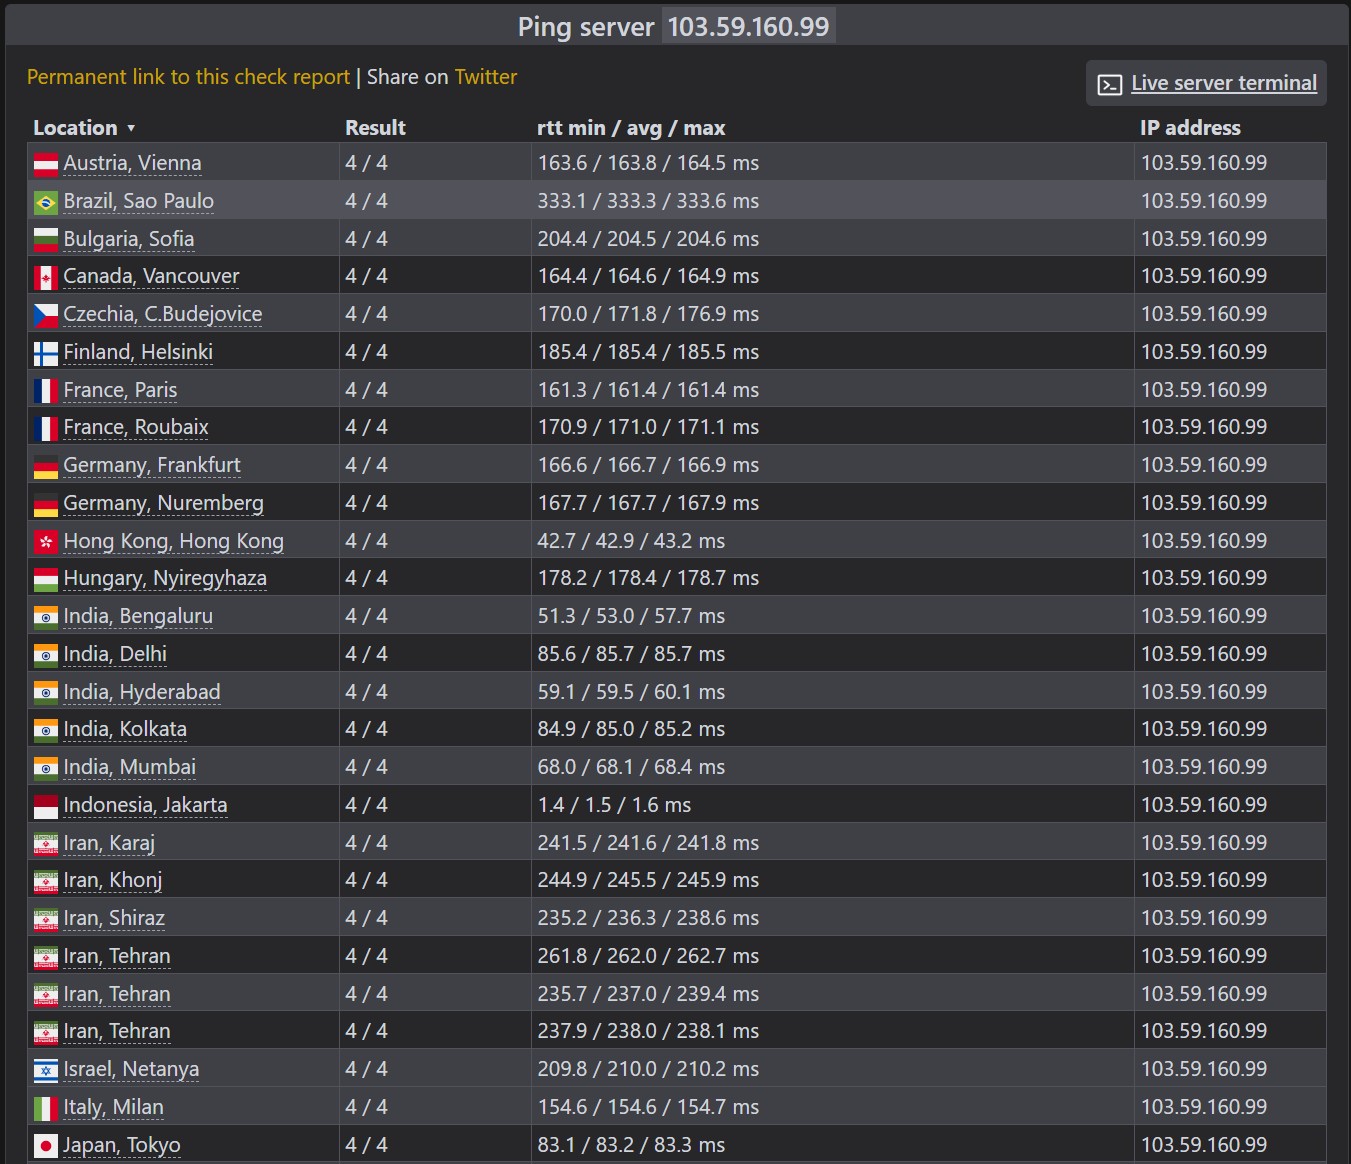Open the Czechia, C.Budejovice location link
The width and height of the screenshot is (1351, 1164).
tap(162, 314)
